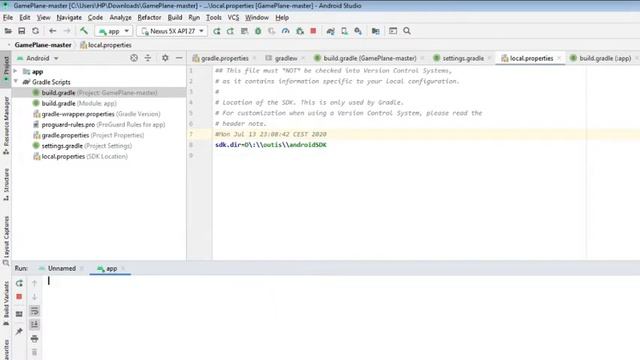Stop app with Run panel red square
This screenshot has height=360, width=640.
coord(19,297)
